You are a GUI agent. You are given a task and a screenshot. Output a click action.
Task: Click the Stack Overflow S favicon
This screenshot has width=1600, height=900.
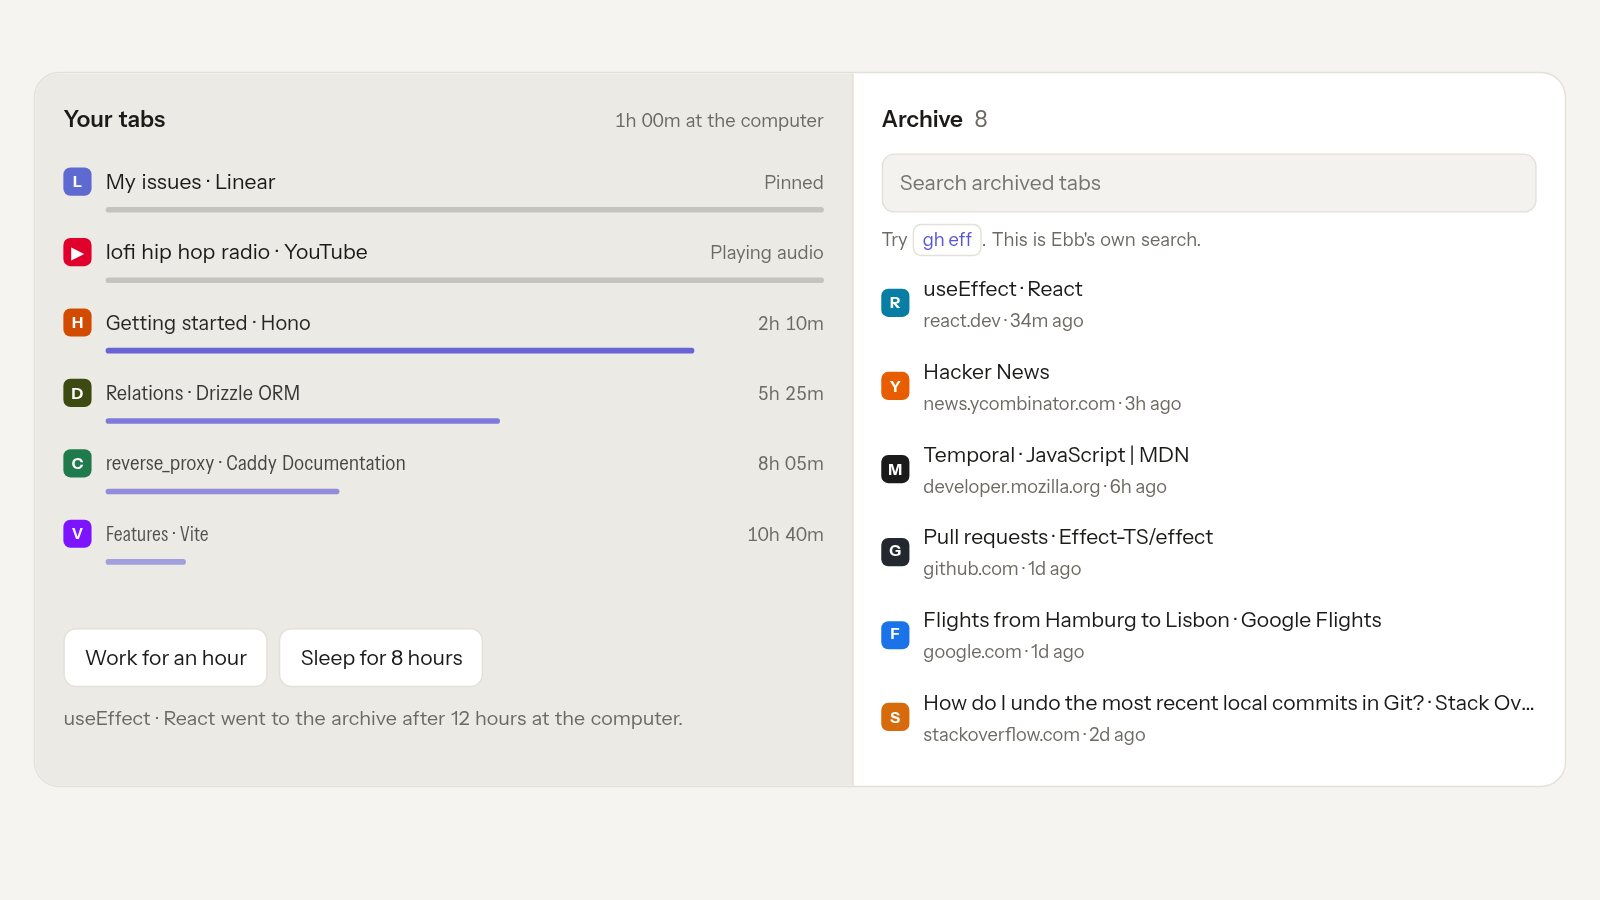895,717
